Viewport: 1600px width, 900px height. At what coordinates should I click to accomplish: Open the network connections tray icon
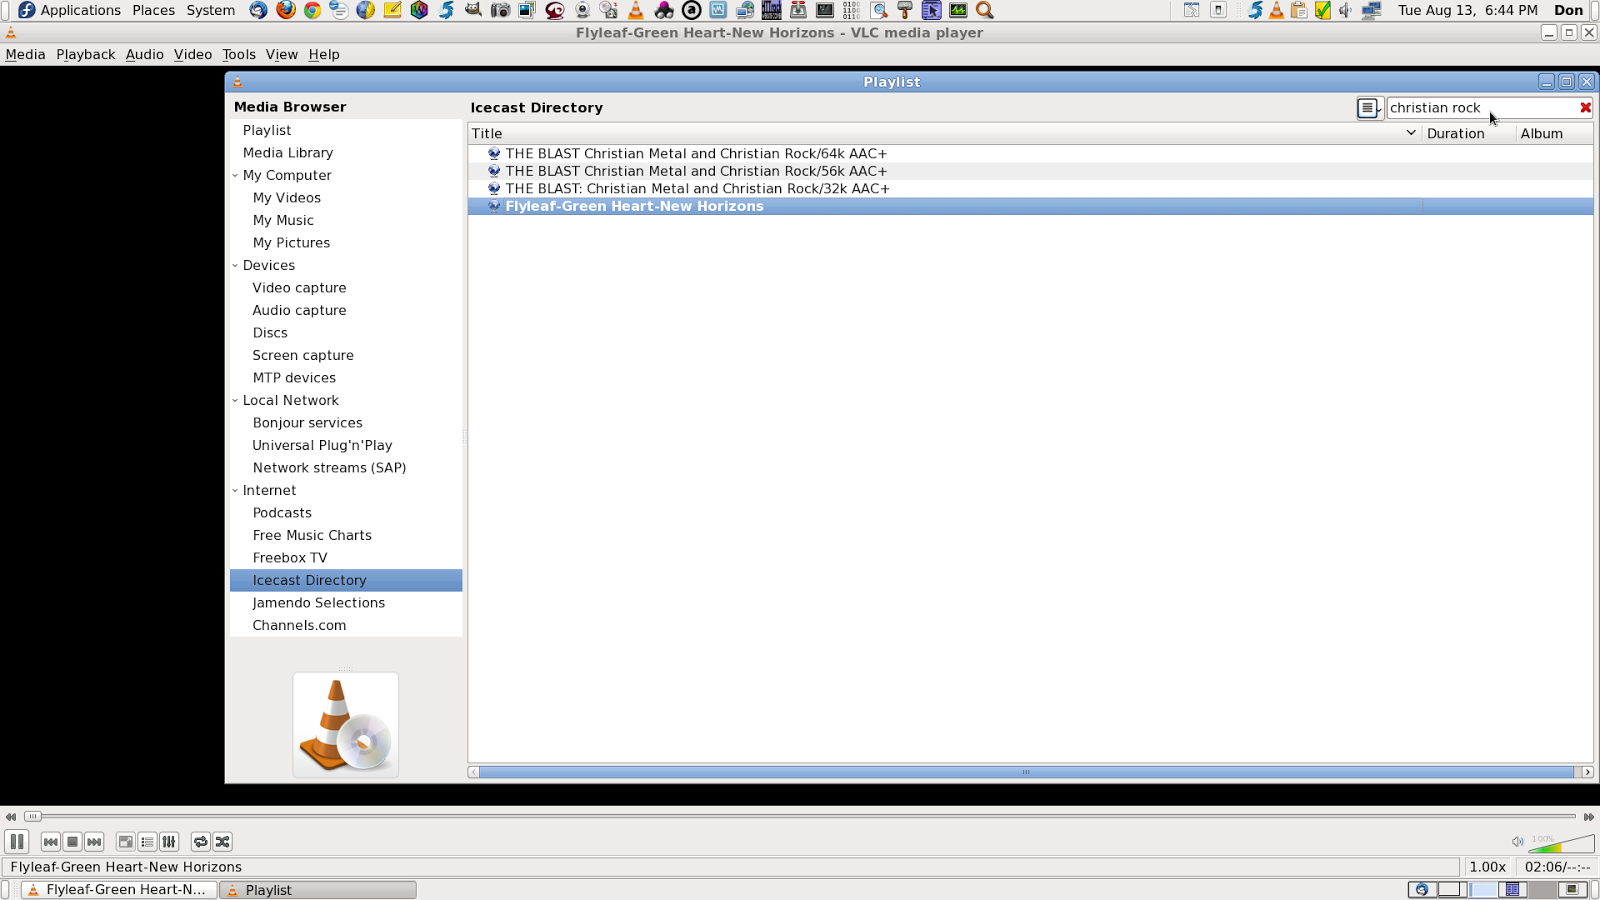[1371, 10]
